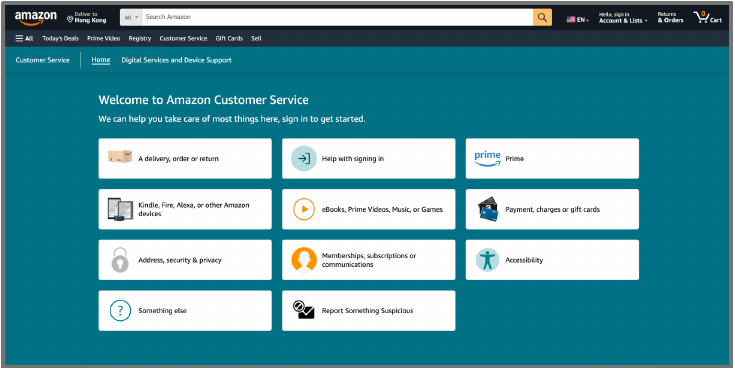Click the orange search magnifier button
The height and width of the screenshot is (368, 735).
click(542, 17)
